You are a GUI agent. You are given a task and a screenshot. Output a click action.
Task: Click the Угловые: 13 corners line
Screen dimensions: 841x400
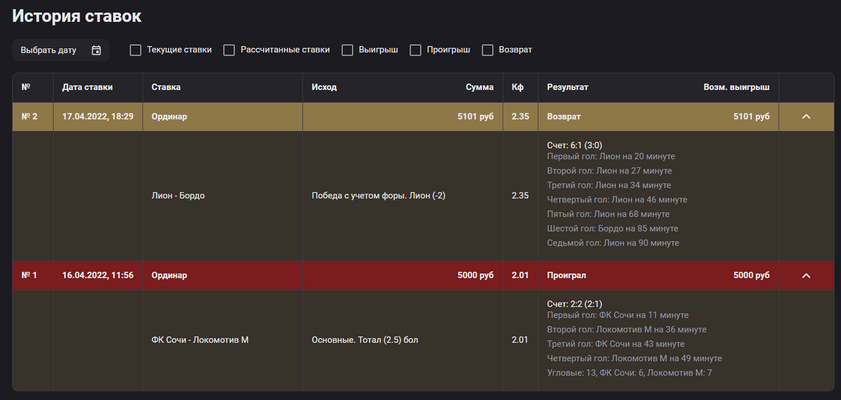point(630,373)
